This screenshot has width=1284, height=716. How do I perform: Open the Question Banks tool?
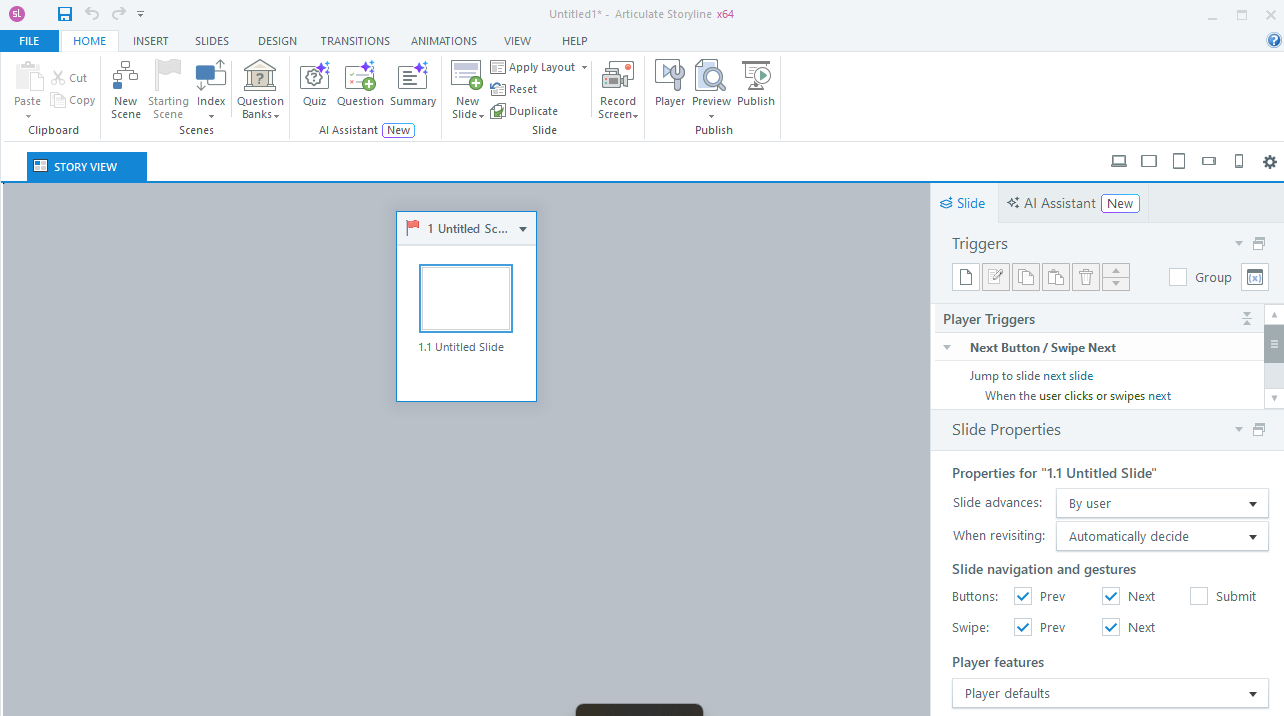coord(260,88)
